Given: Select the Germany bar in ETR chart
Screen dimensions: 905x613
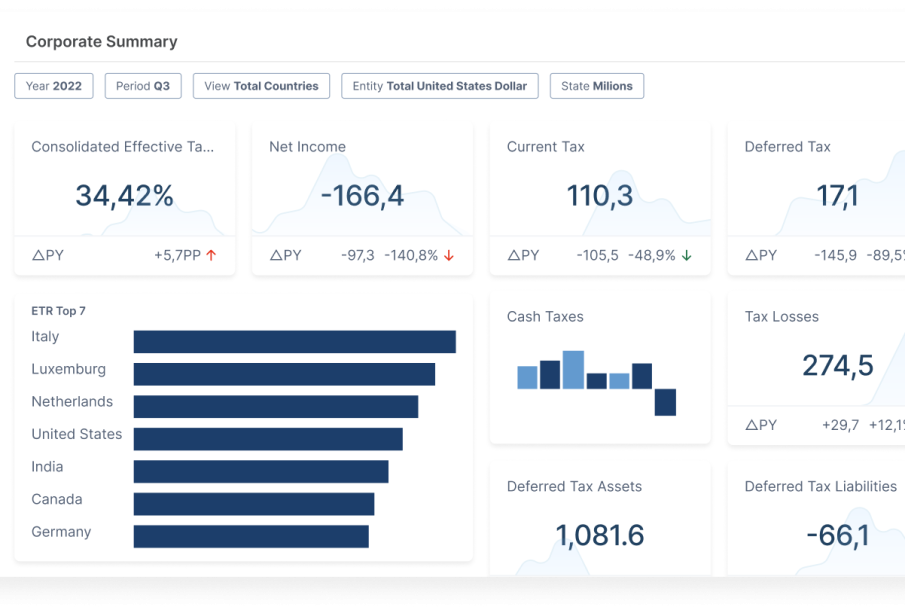Looking at the screenshot, I should [251, 537].
